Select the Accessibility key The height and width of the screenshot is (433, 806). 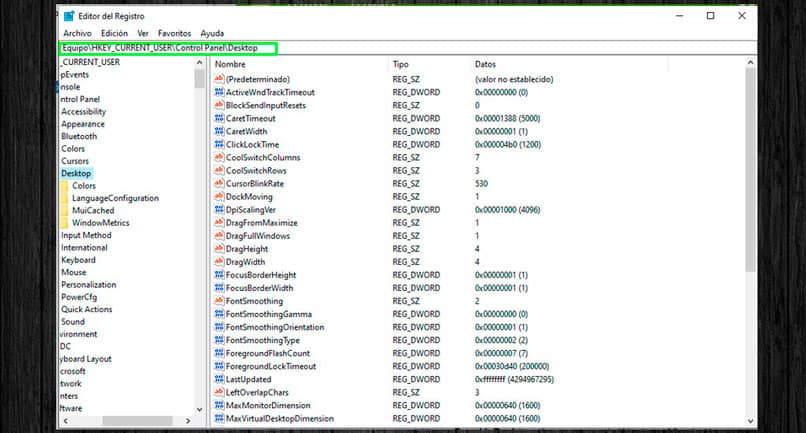(83, 112)
